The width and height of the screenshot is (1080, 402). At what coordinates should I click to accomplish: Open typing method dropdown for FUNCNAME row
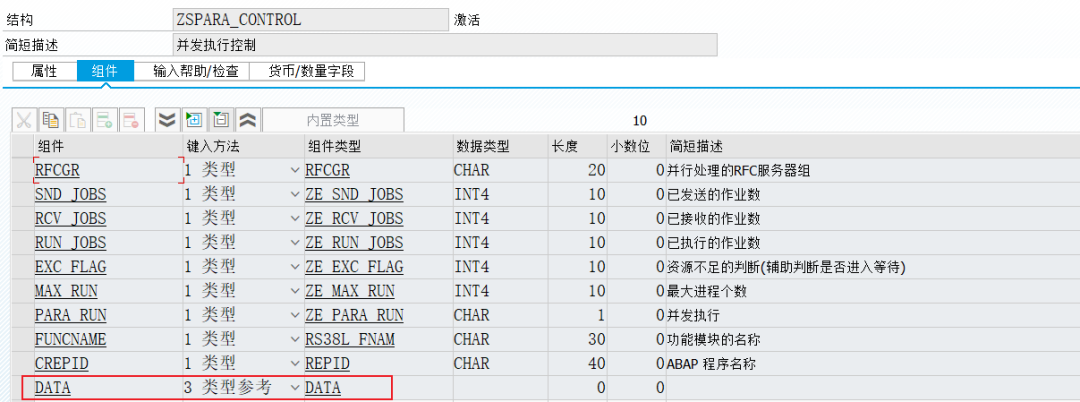[x=295, y=339]
